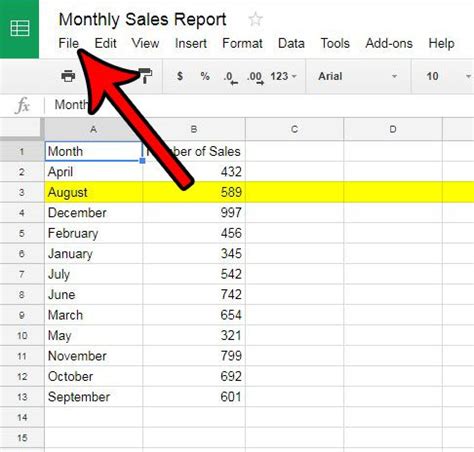This screenshot has width=474, height=452.
Task: Select the cell with value 742
Action: click(194, 295)
